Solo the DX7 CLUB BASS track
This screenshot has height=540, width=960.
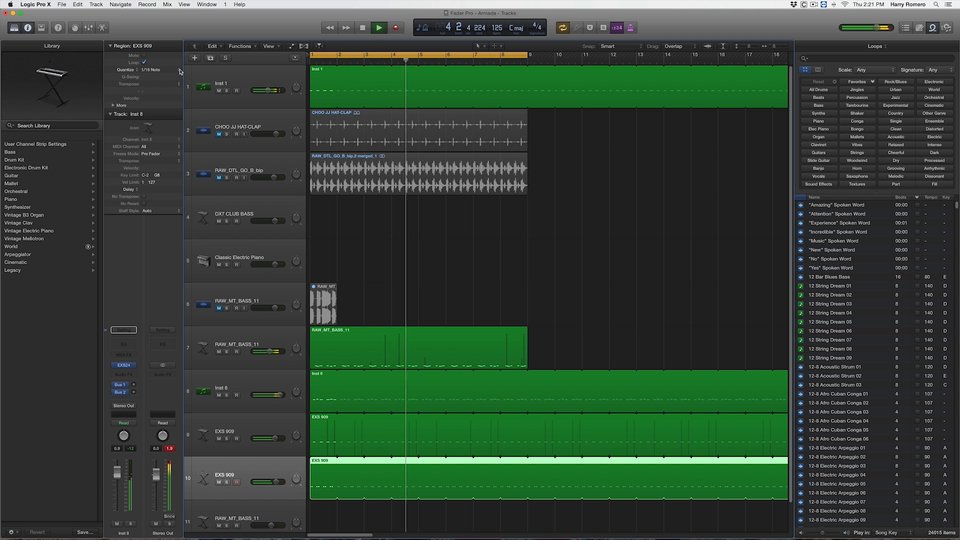click(227, 221)
